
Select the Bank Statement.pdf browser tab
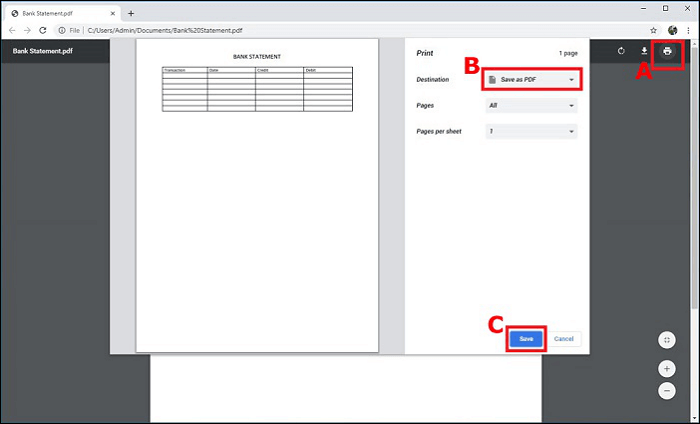pos(60,12)
